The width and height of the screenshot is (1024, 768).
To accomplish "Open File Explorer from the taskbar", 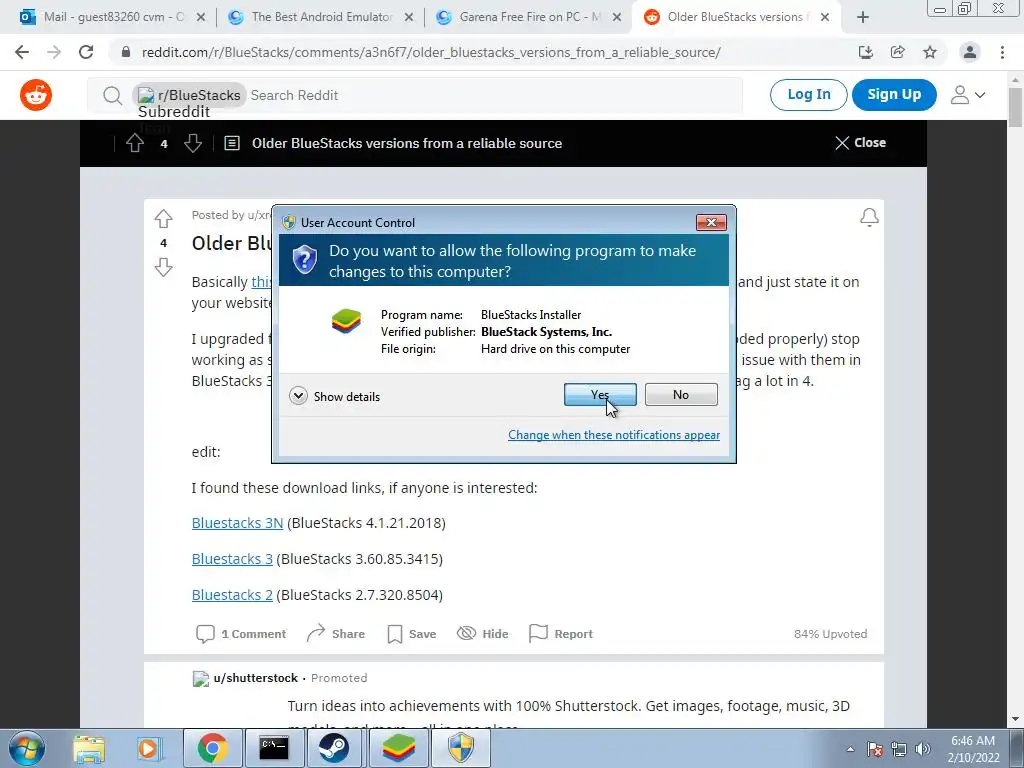I will point(89,748).
